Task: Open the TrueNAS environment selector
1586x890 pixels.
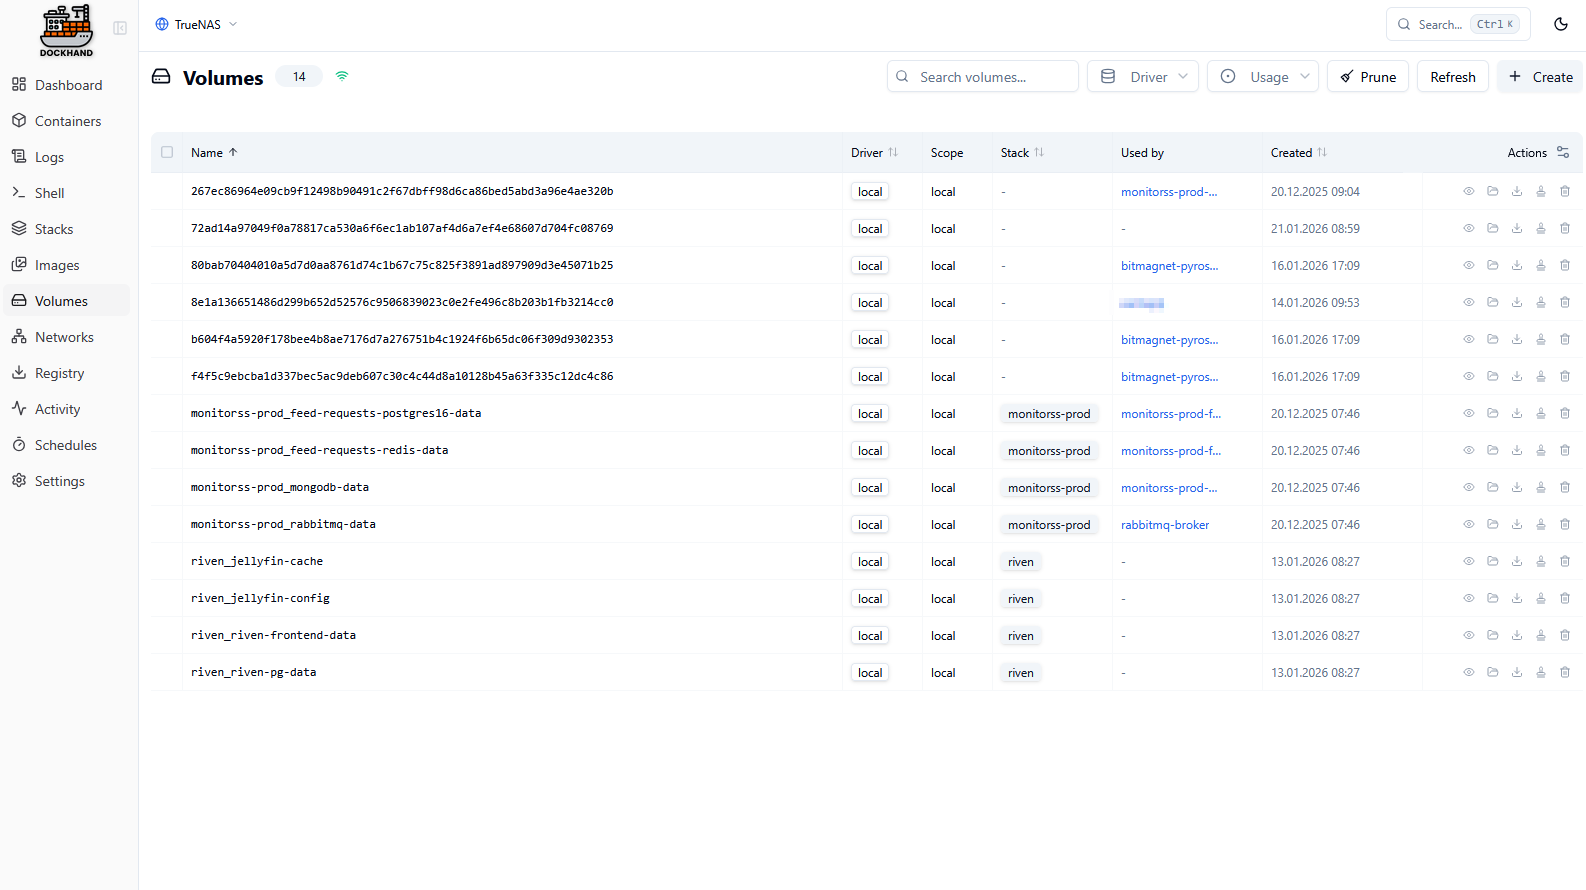Action: click(x=197, y=24)
